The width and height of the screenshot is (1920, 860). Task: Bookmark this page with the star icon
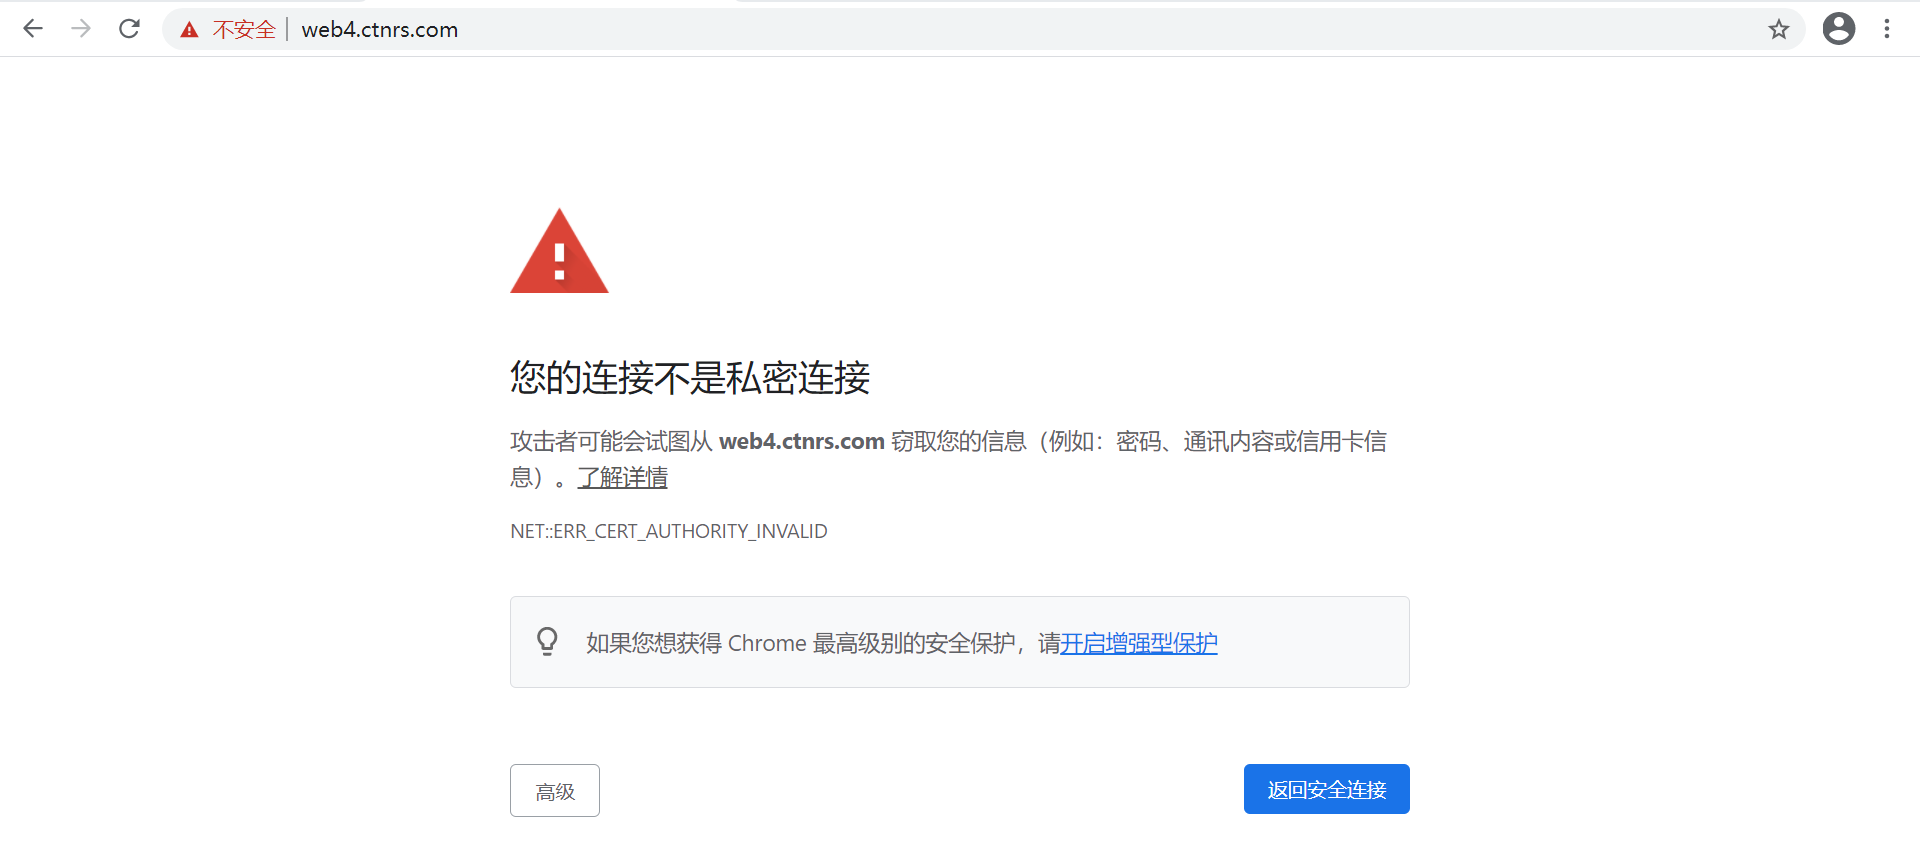click(x=1778, y=29)
